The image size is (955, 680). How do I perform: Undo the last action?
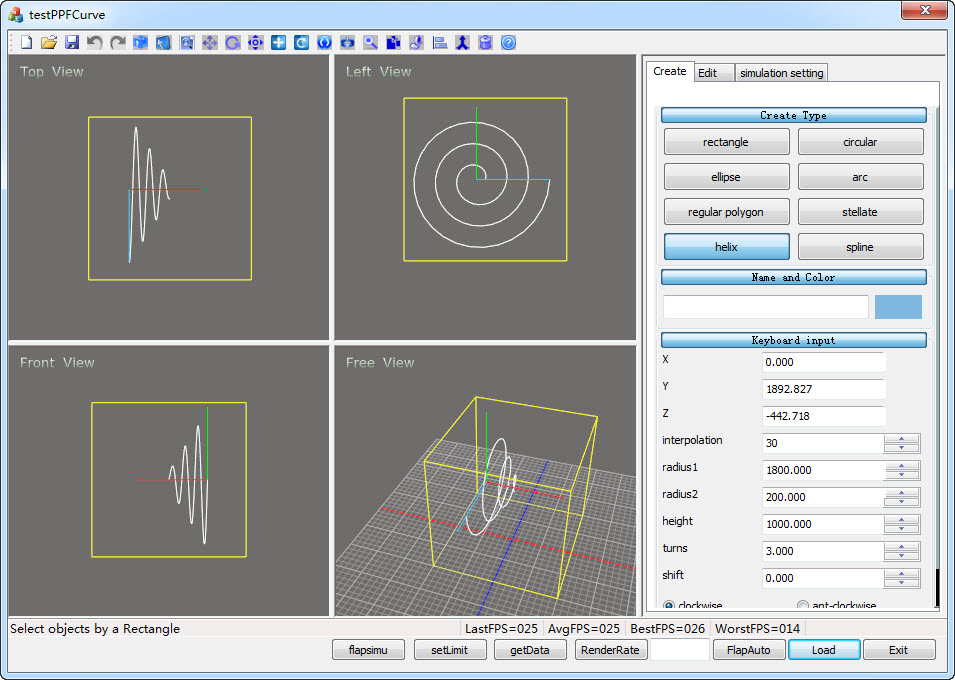point(94,42)
